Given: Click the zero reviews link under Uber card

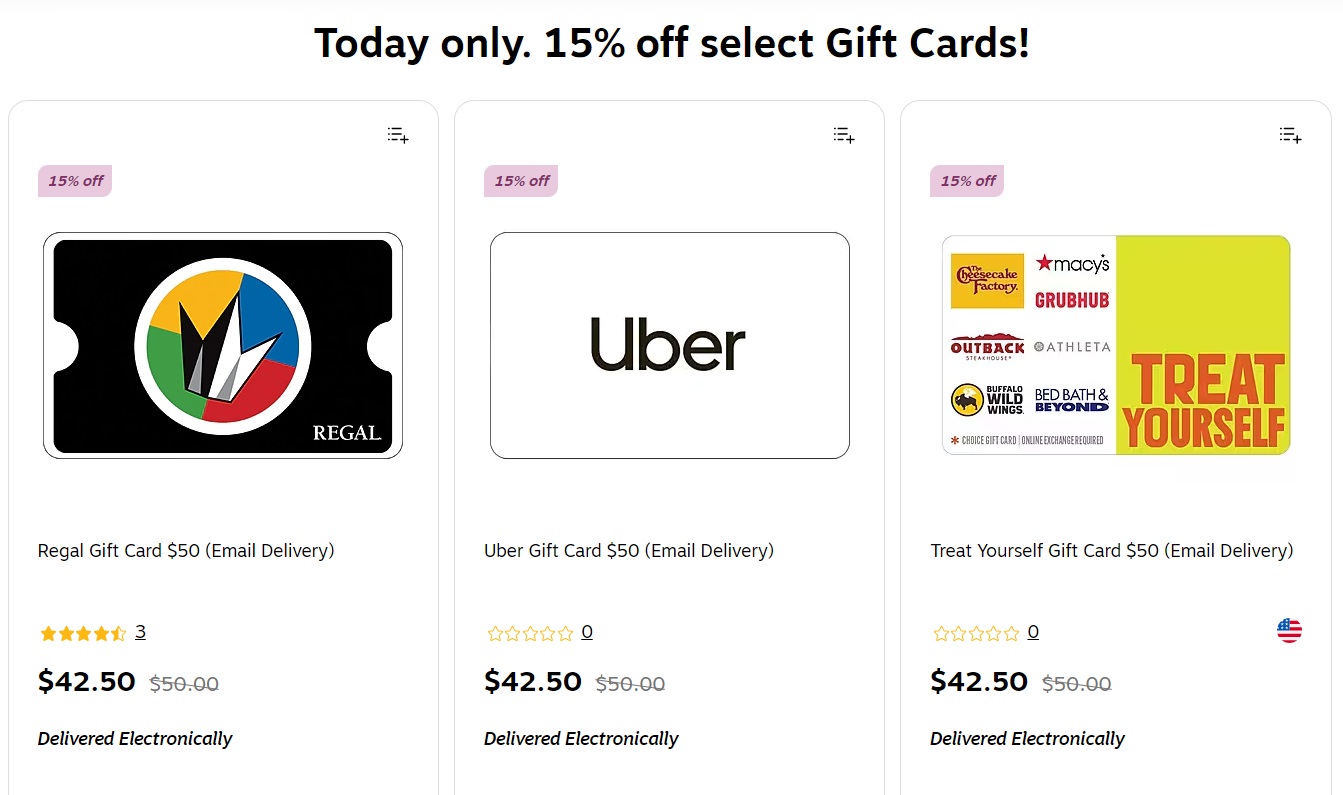Looking at the screenshot, I should tap(587, 632).
